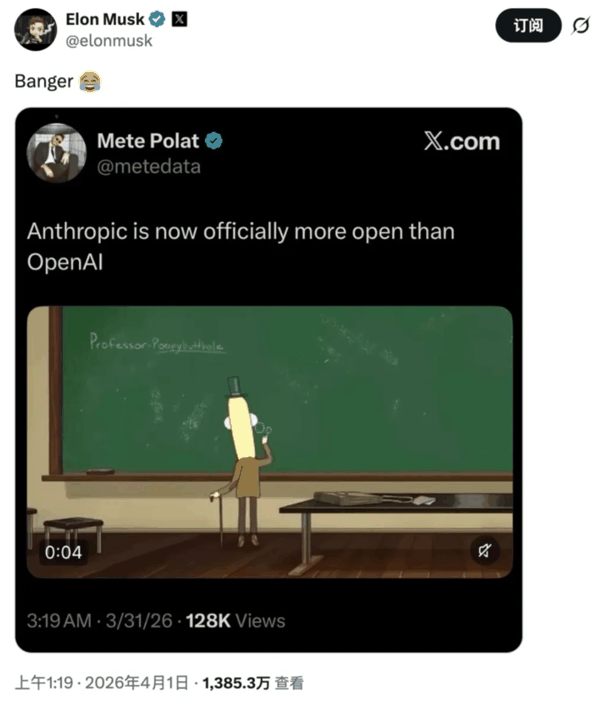
Task: Open quoted text about Anthropic and OpenAI
Action: pyautogui.click(x=241, y=246)
